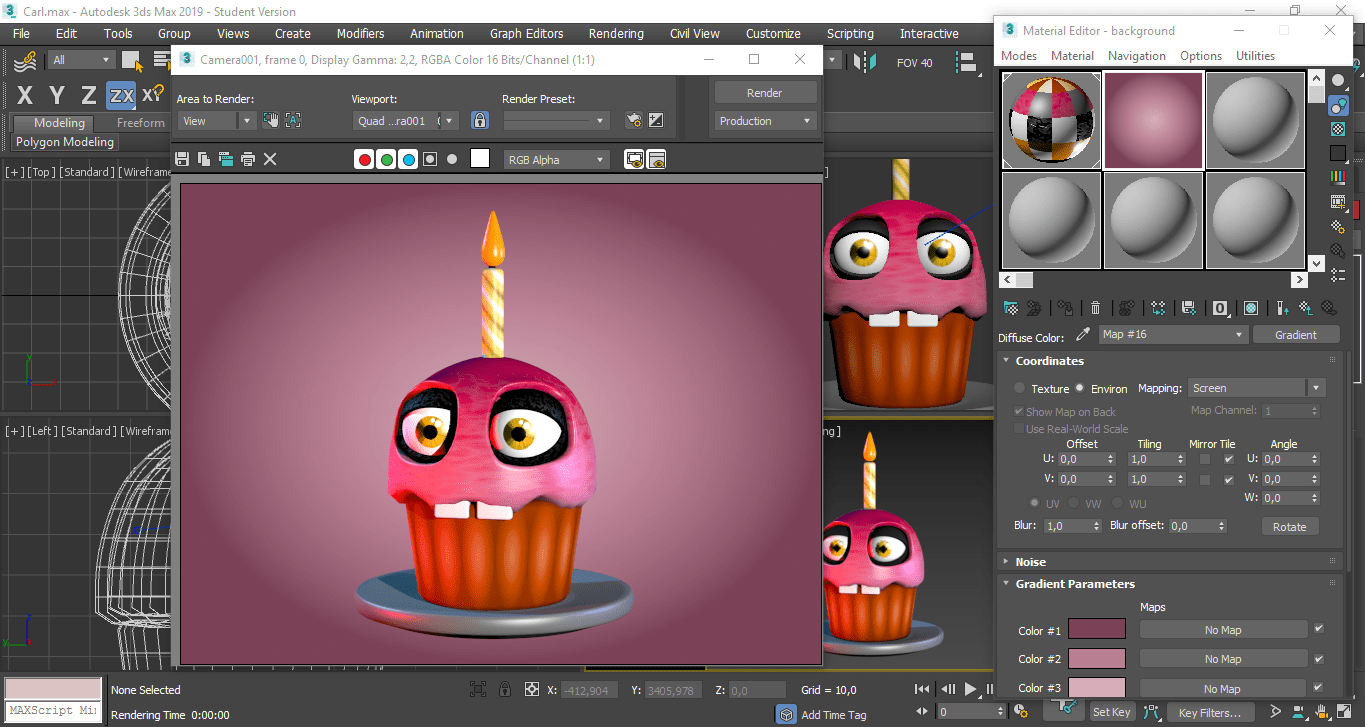Click the render setup teapot gear icon
This screenshot has width=1365, height=727.
(633, 121)
